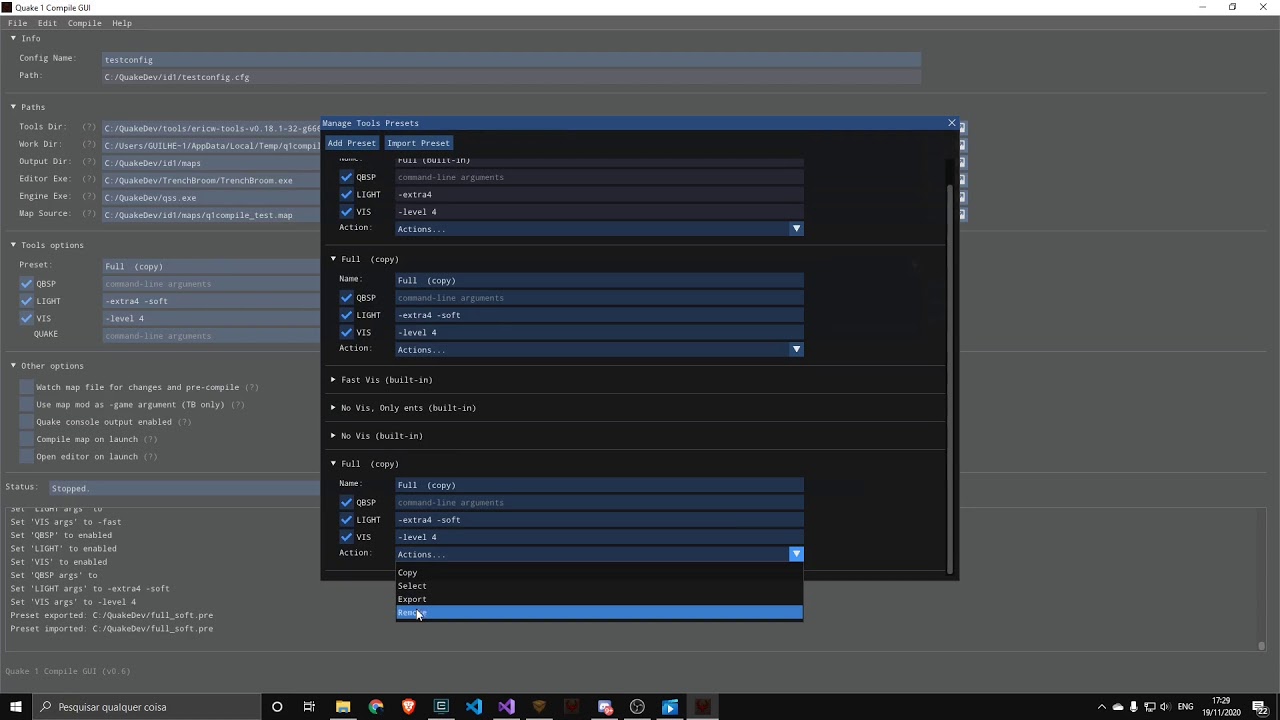Switch to TrenchBroom crate icon in taskbar
1280x720 pixels.
tap(539, 707)
